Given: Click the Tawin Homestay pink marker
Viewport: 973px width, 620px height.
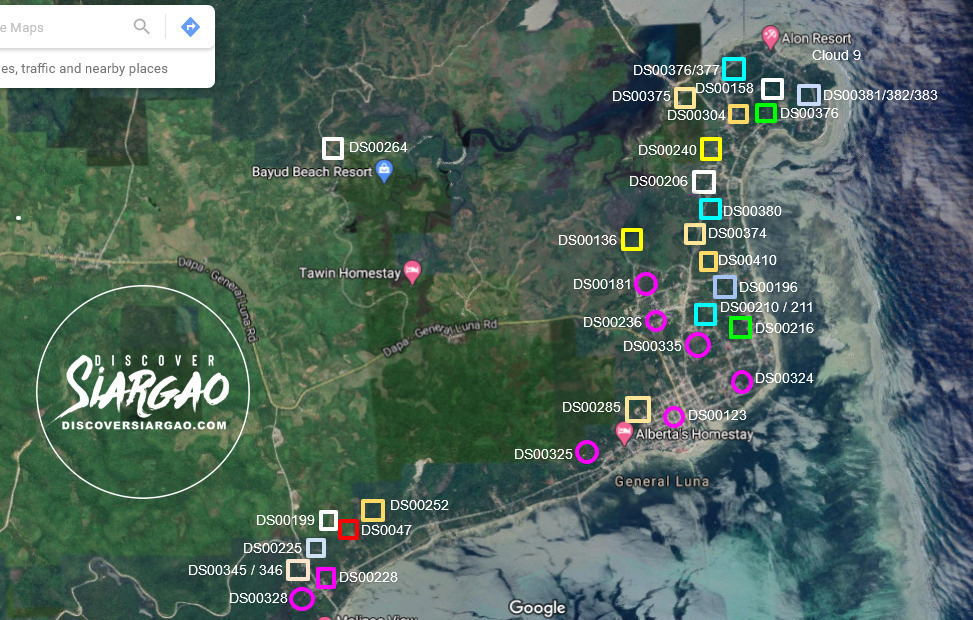Looking at the screenshot, I should pyautogui.click(x=411, y=270).
